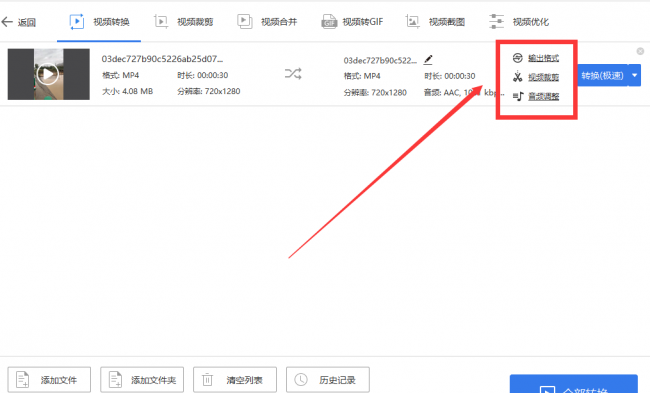Click the 视频截图 picture icon
Image resolution: width=650 pixels, height=393 pixels.
[x=412, y=22]
